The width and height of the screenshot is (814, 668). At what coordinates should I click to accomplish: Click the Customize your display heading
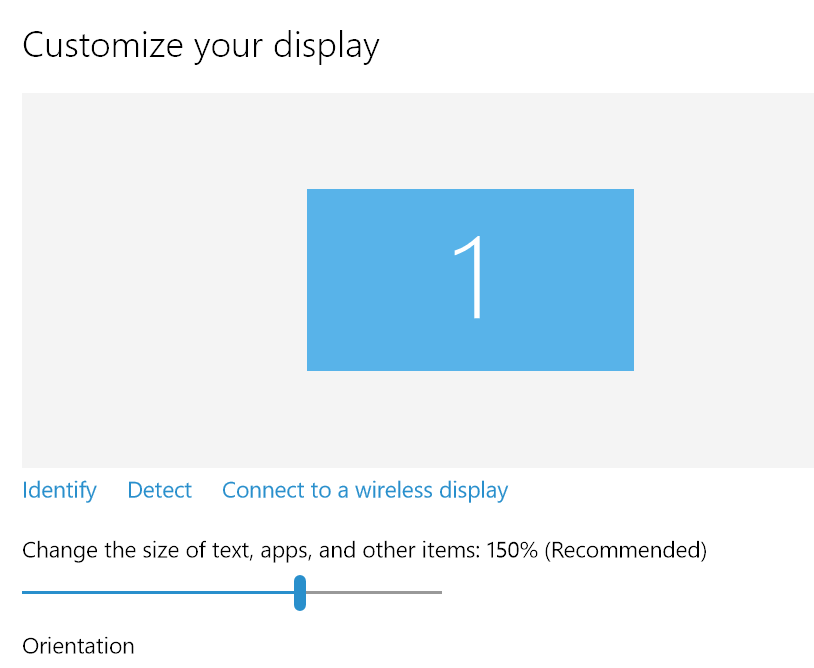coord(201,46)
